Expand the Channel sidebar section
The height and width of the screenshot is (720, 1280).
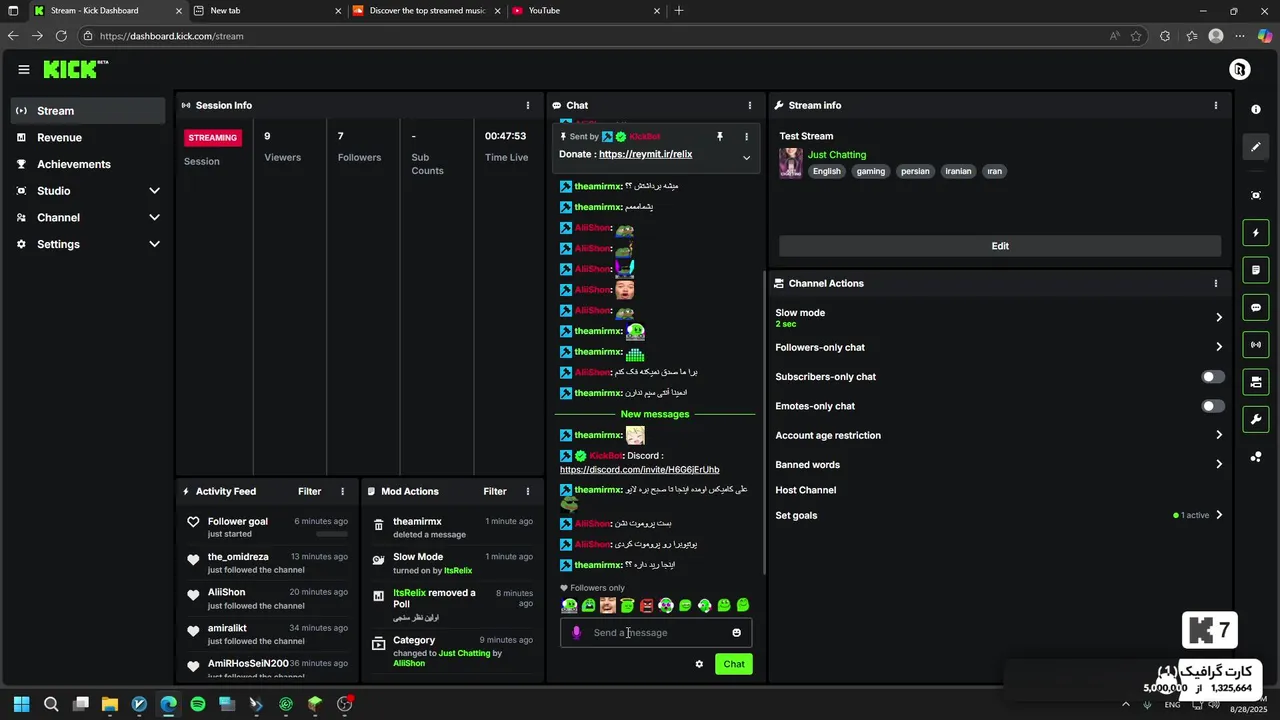pyautogui.click(x=154, y=217)
